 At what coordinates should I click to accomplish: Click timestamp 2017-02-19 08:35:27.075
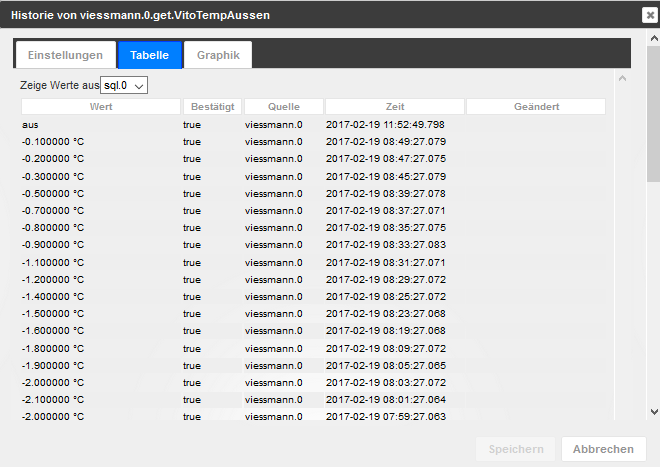[386, 228]
